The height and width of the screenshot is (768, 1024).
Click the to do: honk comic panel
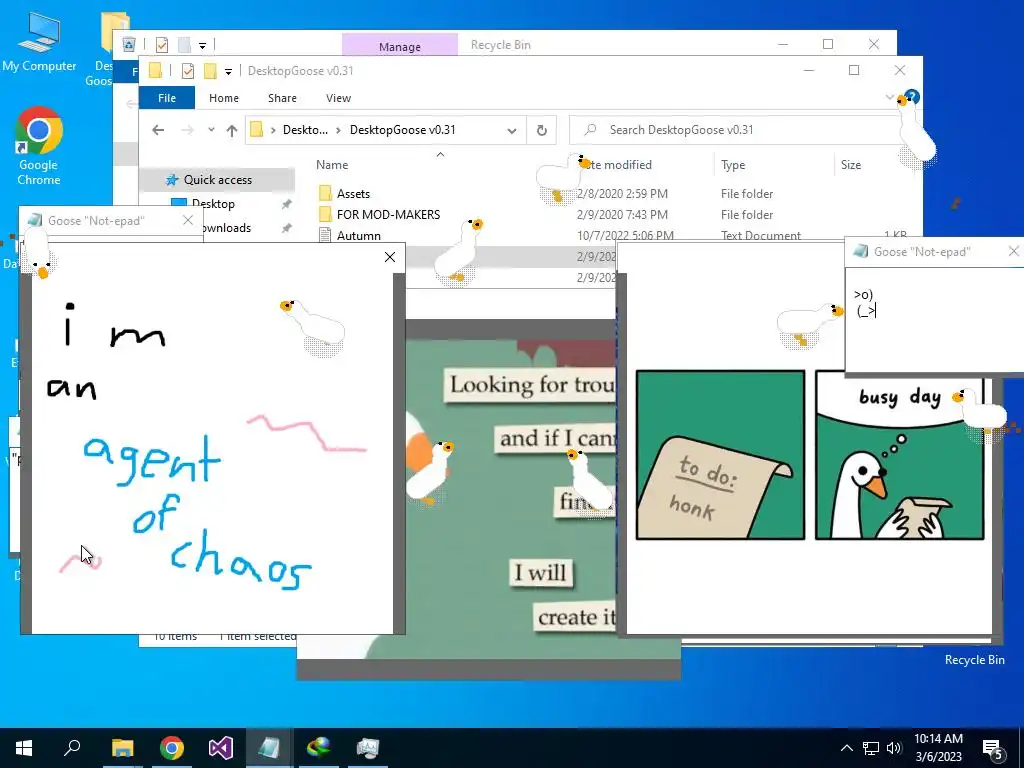(x=720, y=455)
